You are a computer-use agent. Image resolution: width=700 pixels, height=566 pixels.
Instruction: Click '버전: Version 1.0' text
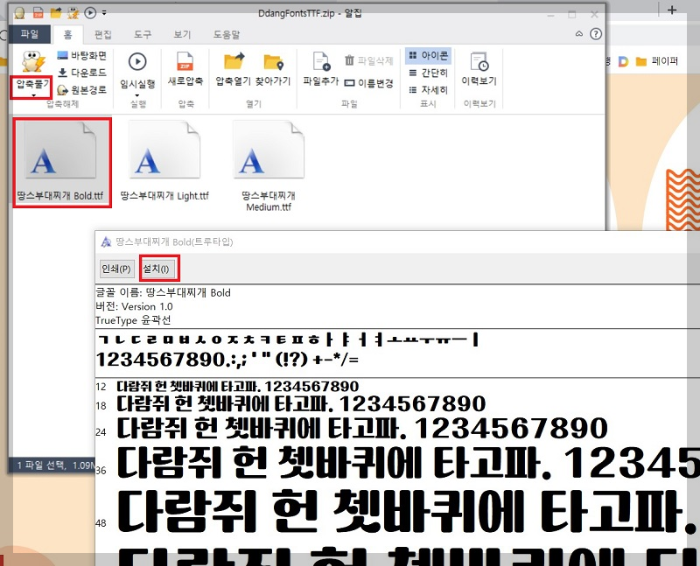pyautogui.click(x=134, y=307)
